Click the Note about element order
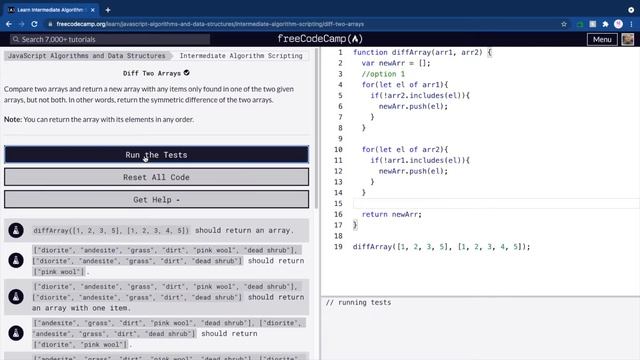 pos(99,119)
